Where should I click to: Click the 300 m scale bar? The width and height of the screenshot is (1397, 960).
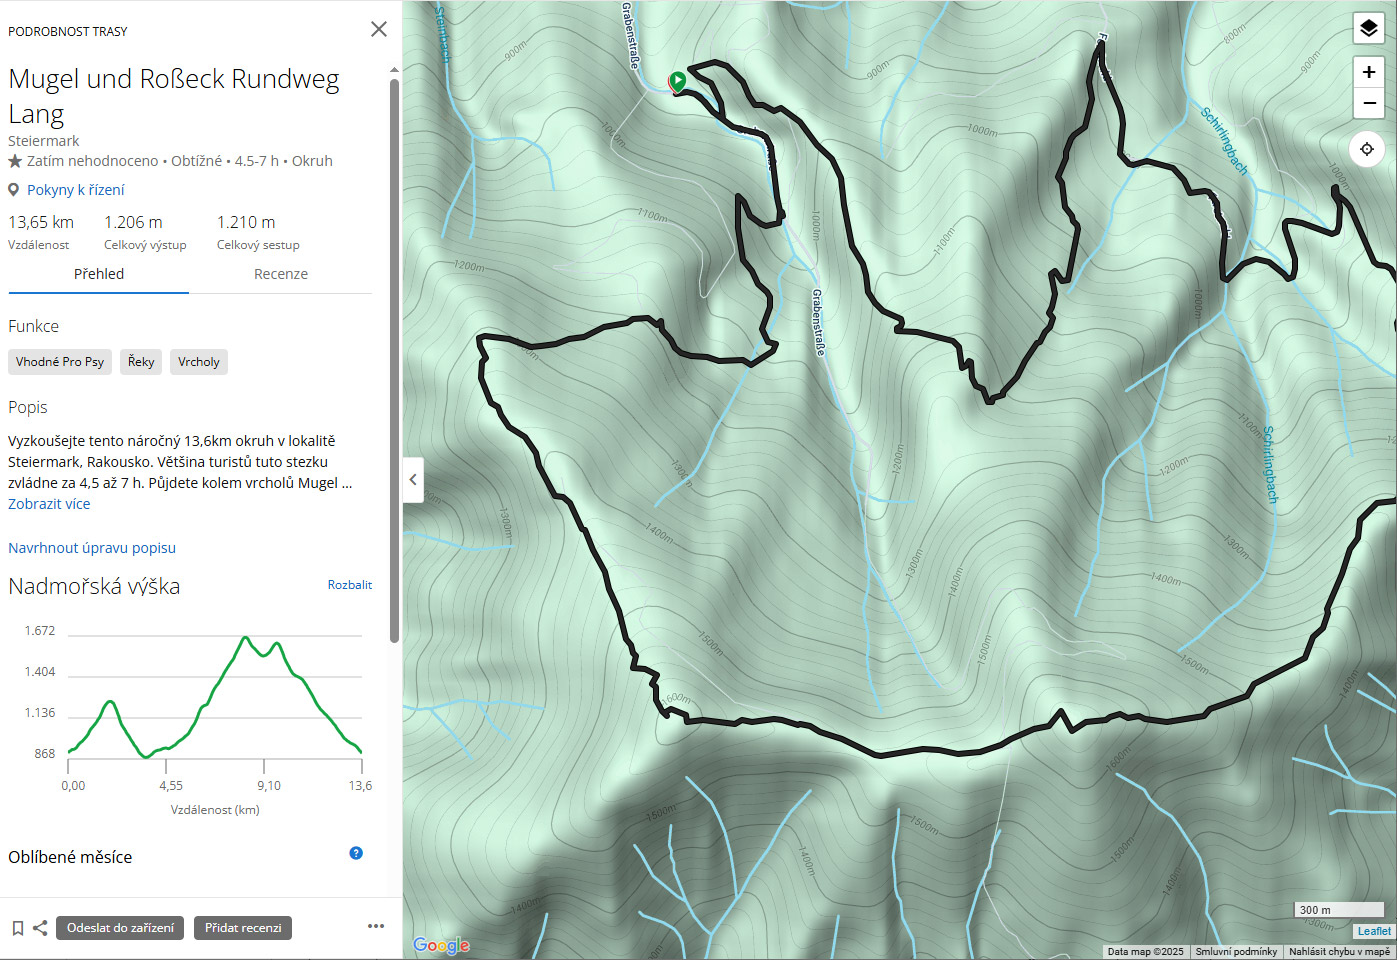pos(1338,910)
